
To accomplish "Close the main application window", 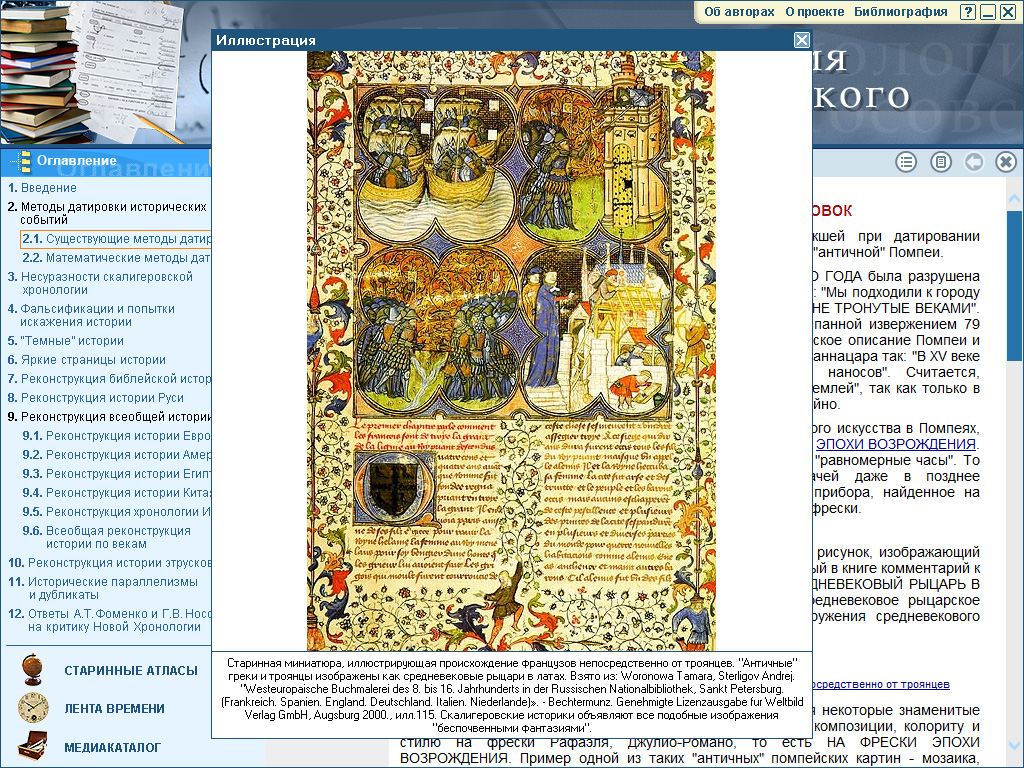I will coord(1008,12).
